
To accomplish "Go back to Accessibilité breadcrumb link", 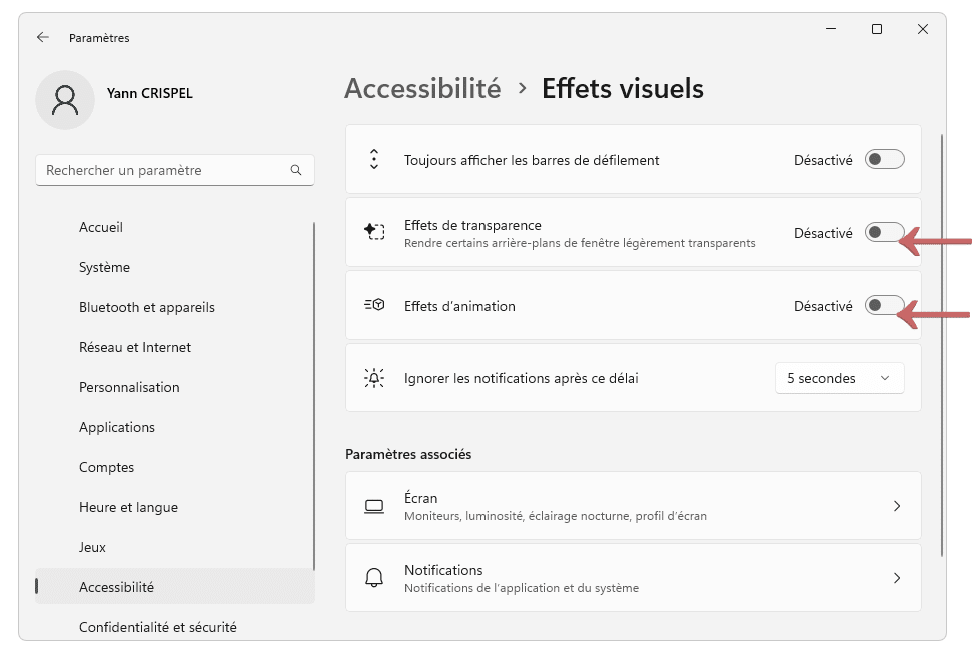I will click(x=422, y=89).
